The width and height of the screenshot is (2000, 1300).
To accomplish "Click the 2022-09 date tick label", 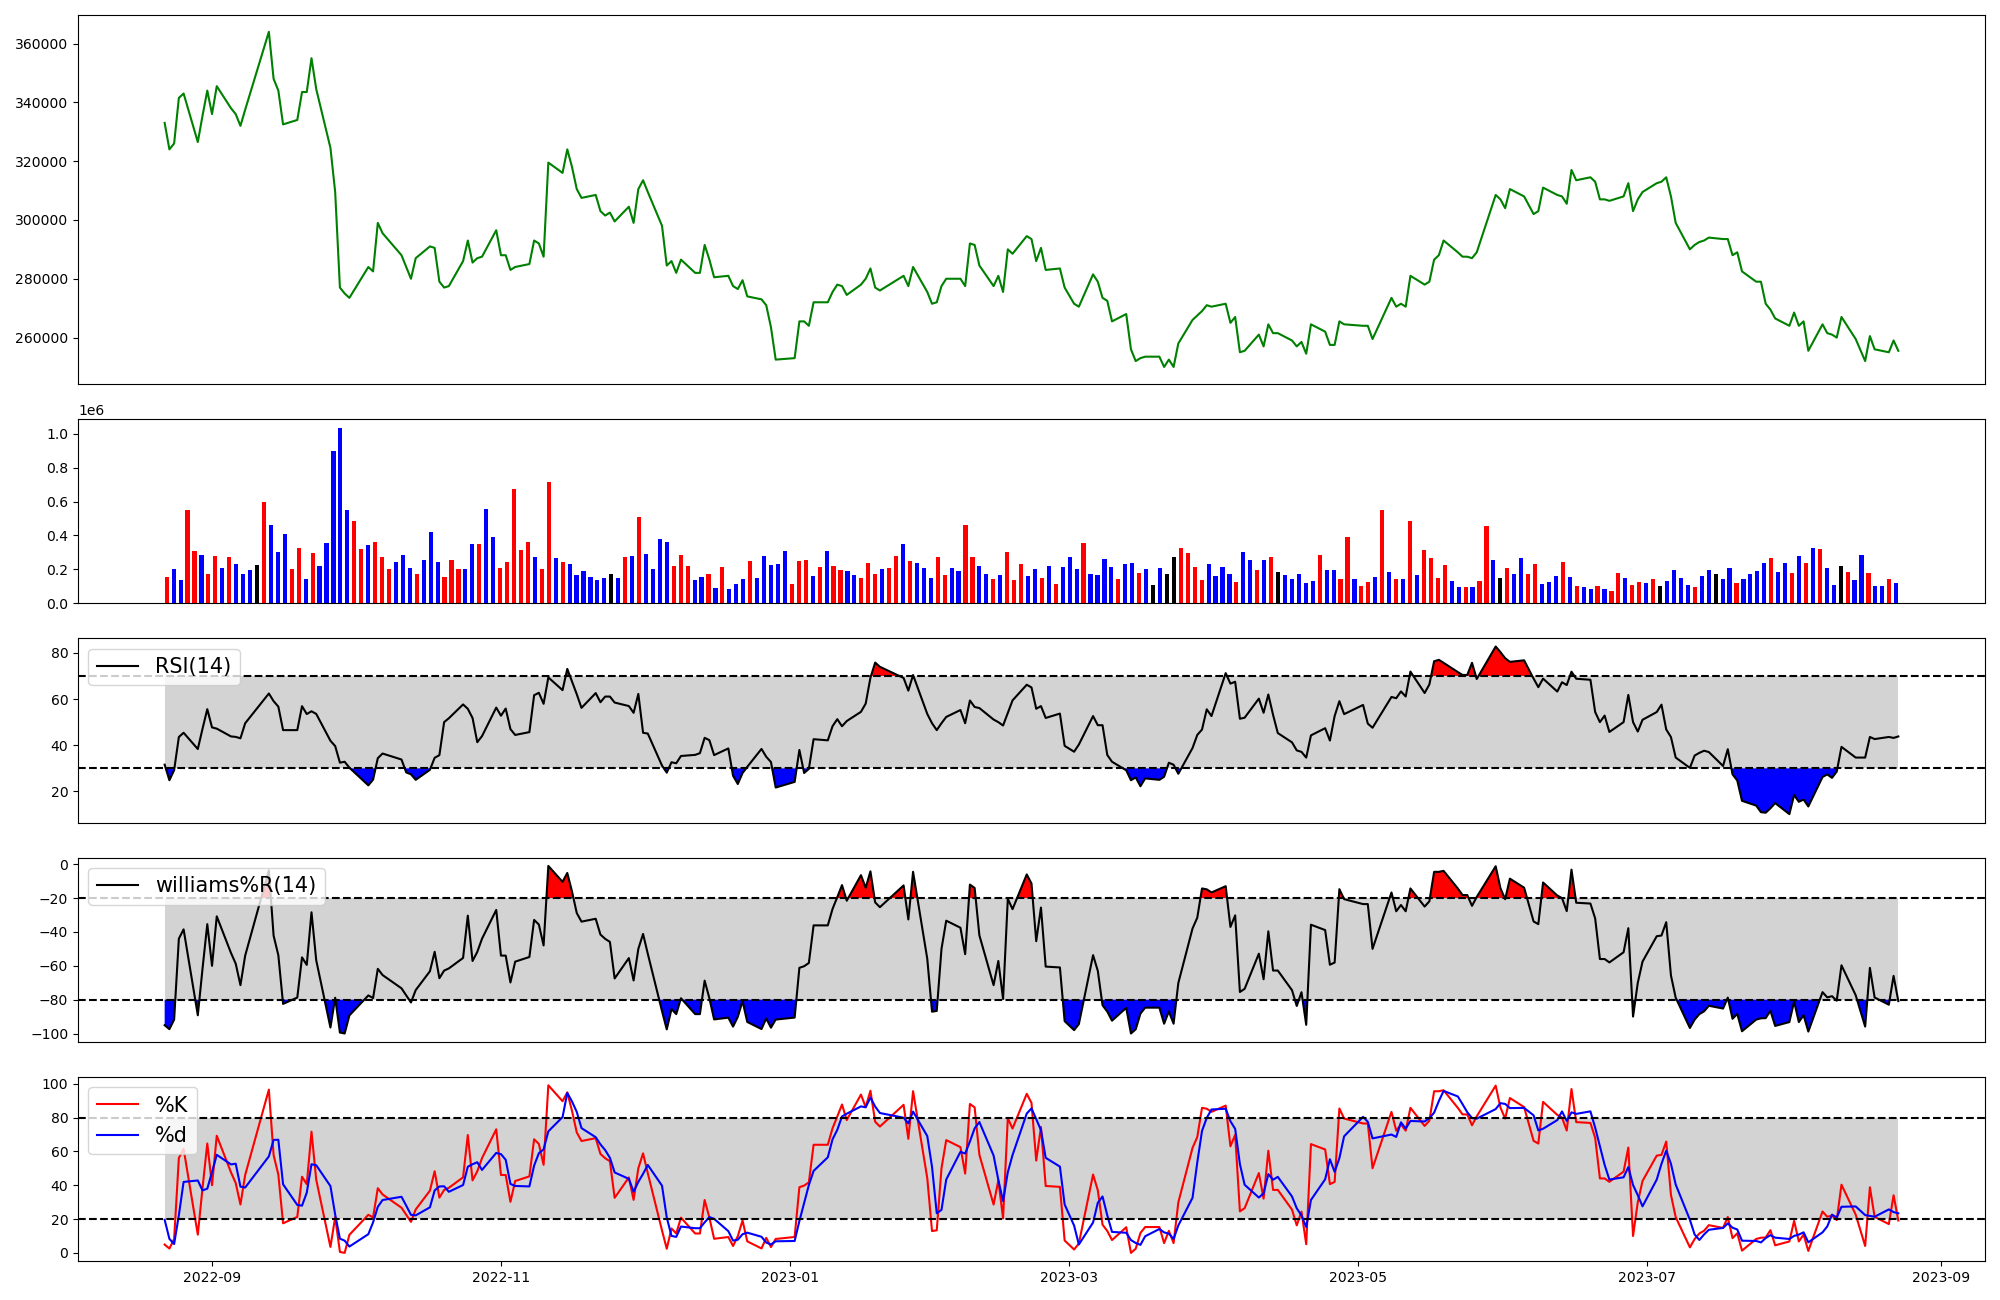I will pos(212,1277).
